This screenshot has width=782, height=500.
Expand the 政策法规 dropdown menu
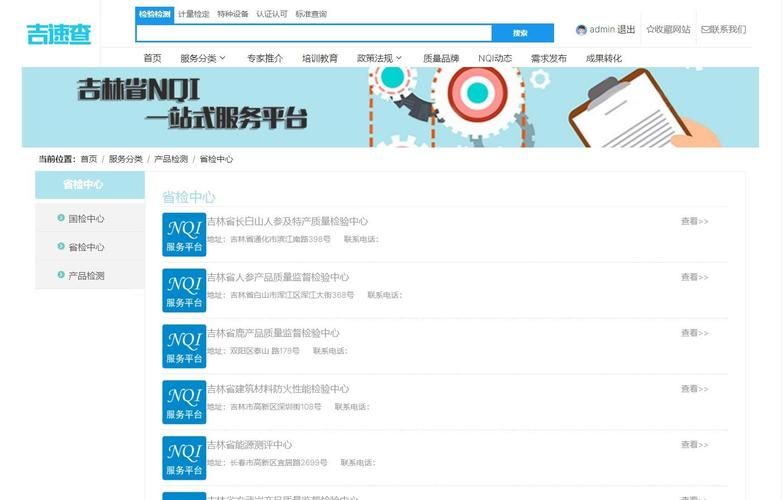pyautogui.click(x=380, y=58)
